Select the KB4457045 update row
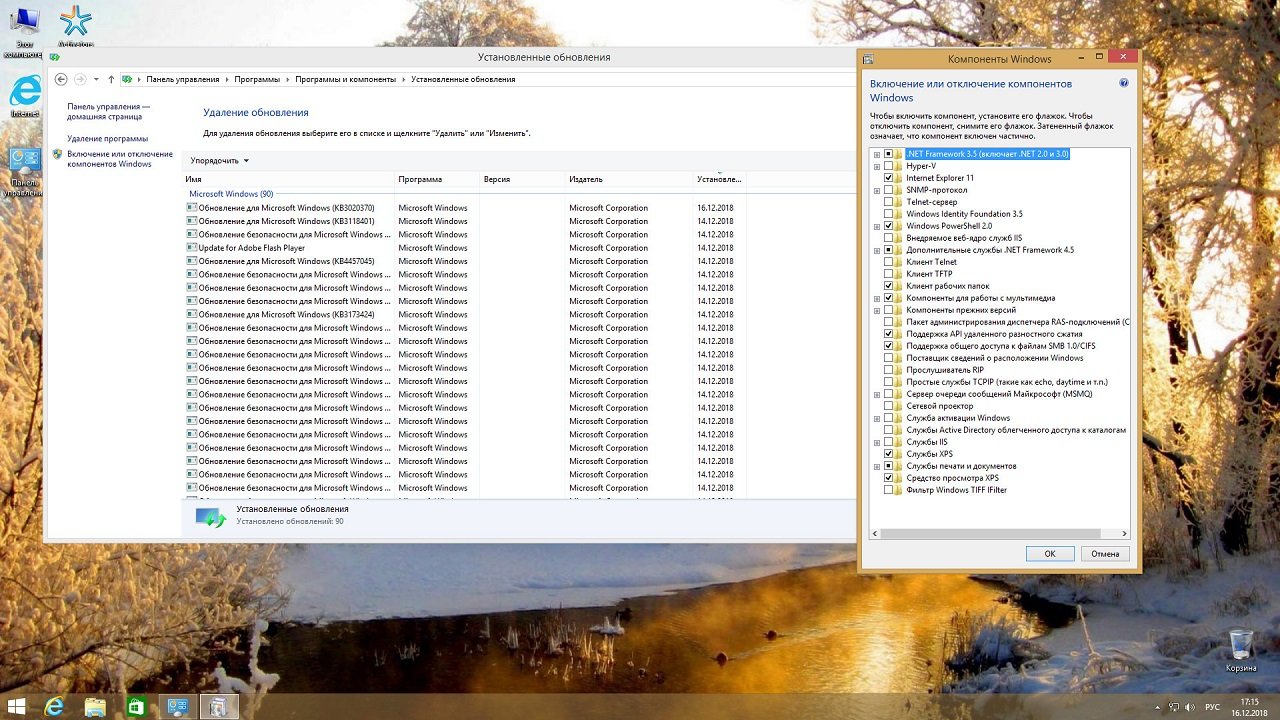The width and height of the screenshot is (1280, 720). 464,261
